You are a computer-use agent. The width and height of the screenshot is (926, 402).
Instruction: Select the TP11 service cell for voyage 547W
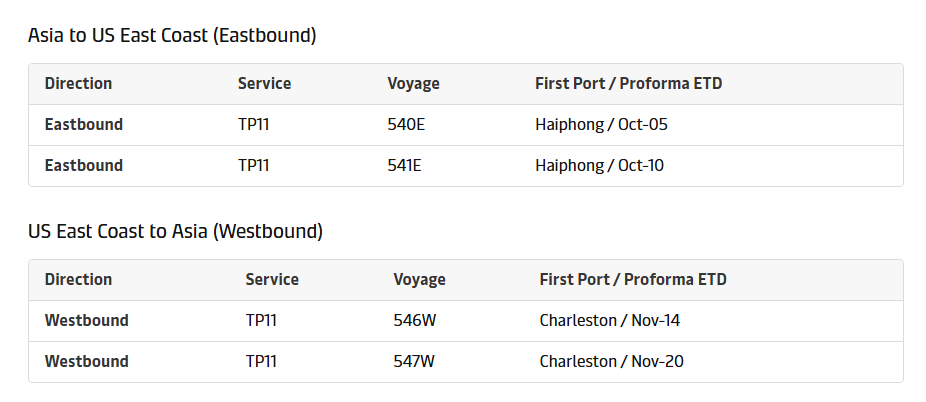(261, 361)
